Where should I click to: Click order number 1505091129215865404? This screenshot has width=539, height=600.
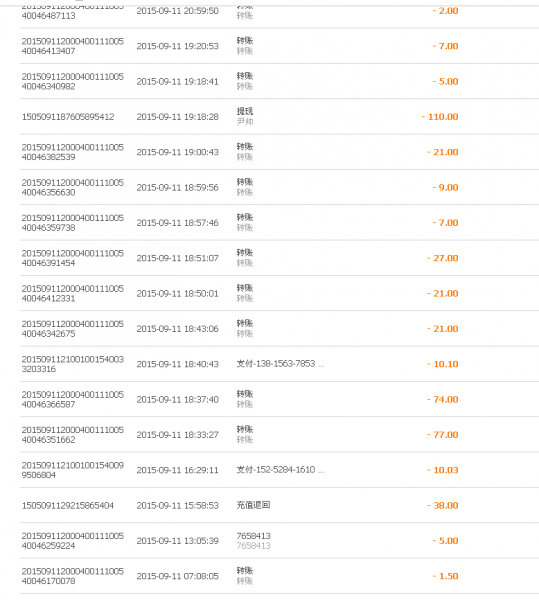(68, 505)
